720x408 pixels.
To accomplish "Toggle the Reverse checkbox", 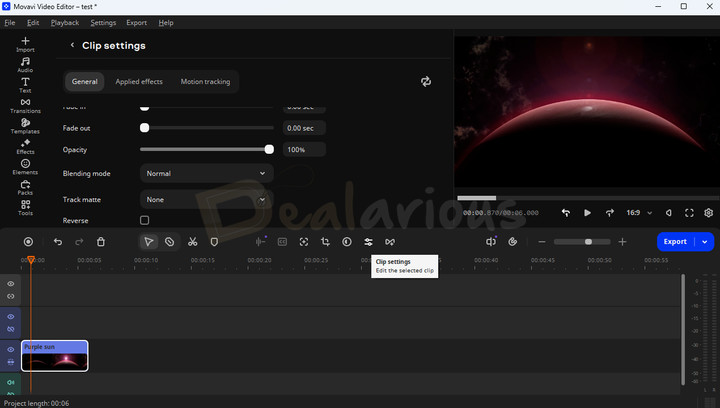I will click(145, 220).
